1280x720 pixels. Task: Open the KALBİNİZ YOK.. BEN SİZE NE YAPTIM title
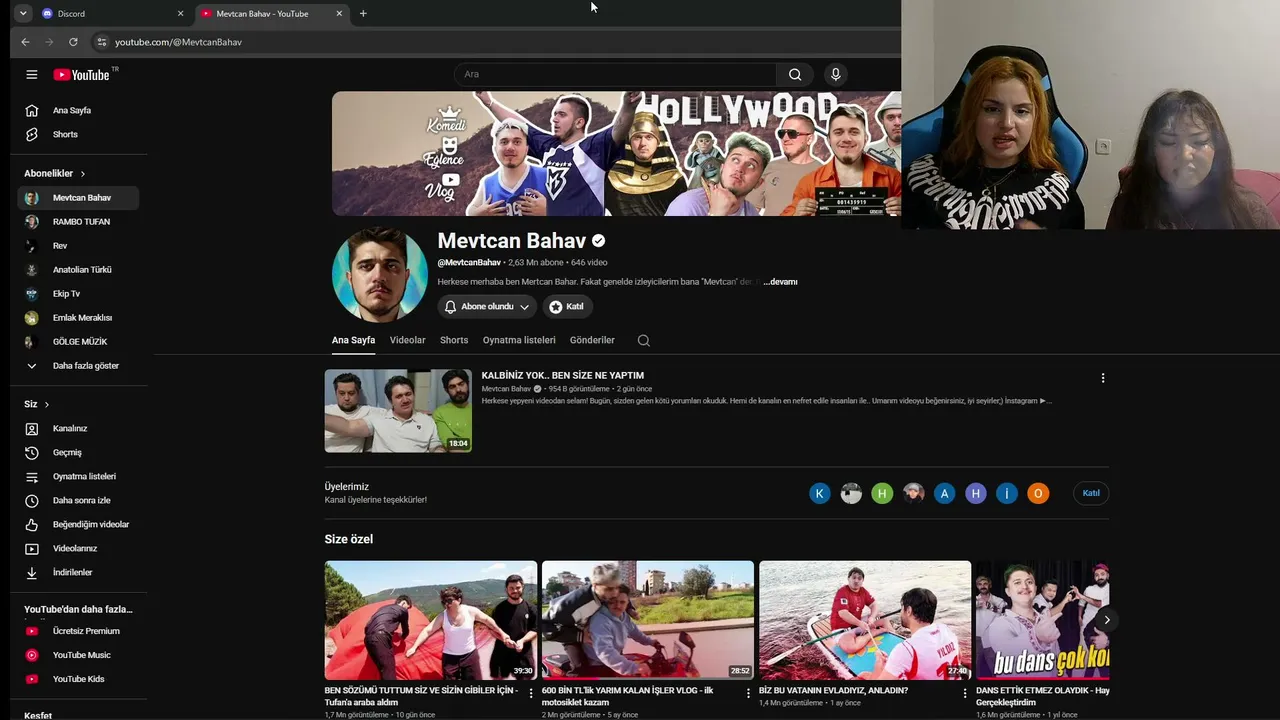(563, 376)
